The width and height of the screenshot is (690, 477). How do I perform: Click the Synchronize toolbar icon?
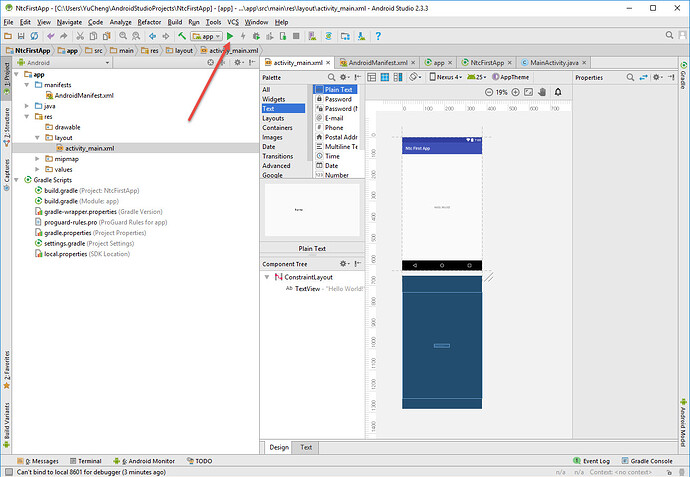[x=34, y=36]
